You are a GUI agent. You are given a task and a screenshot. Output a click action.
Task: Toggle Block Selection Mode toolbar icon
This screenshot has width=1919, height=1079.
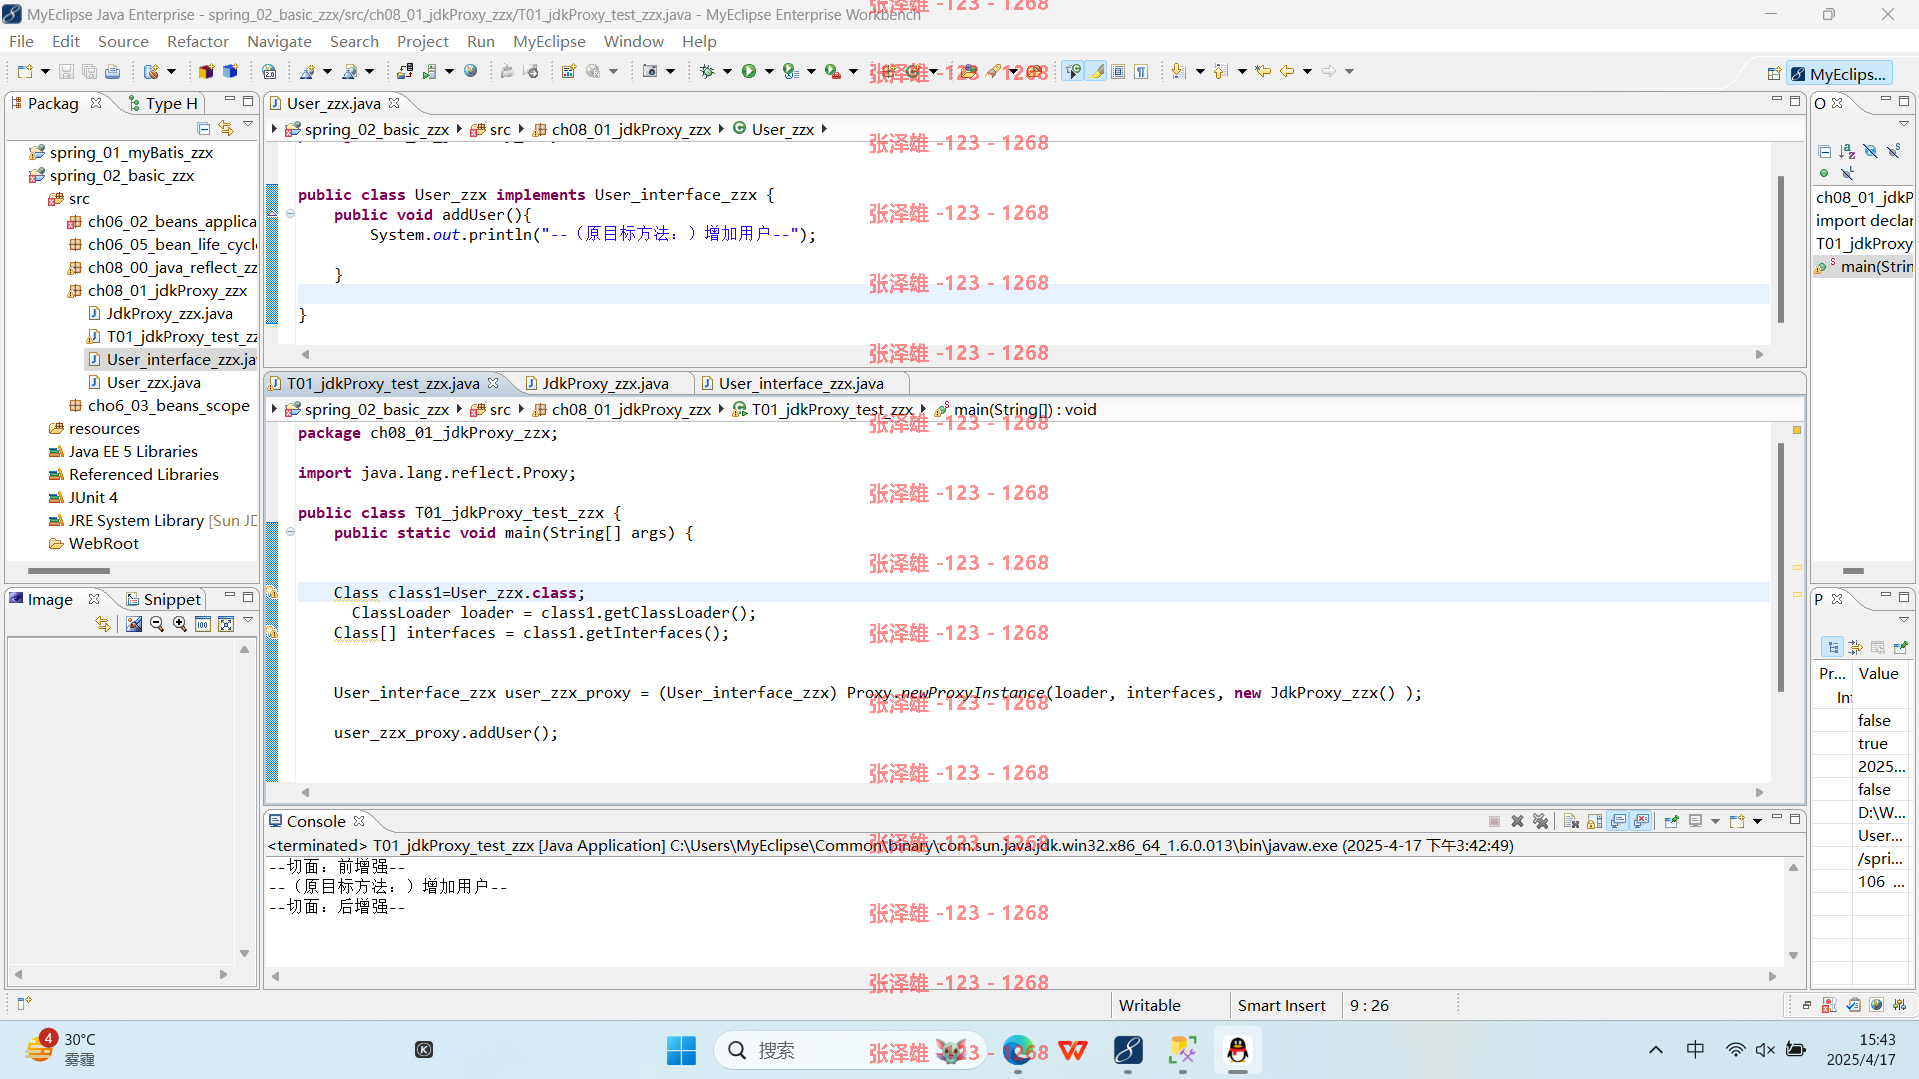[x=1119, y=71]
